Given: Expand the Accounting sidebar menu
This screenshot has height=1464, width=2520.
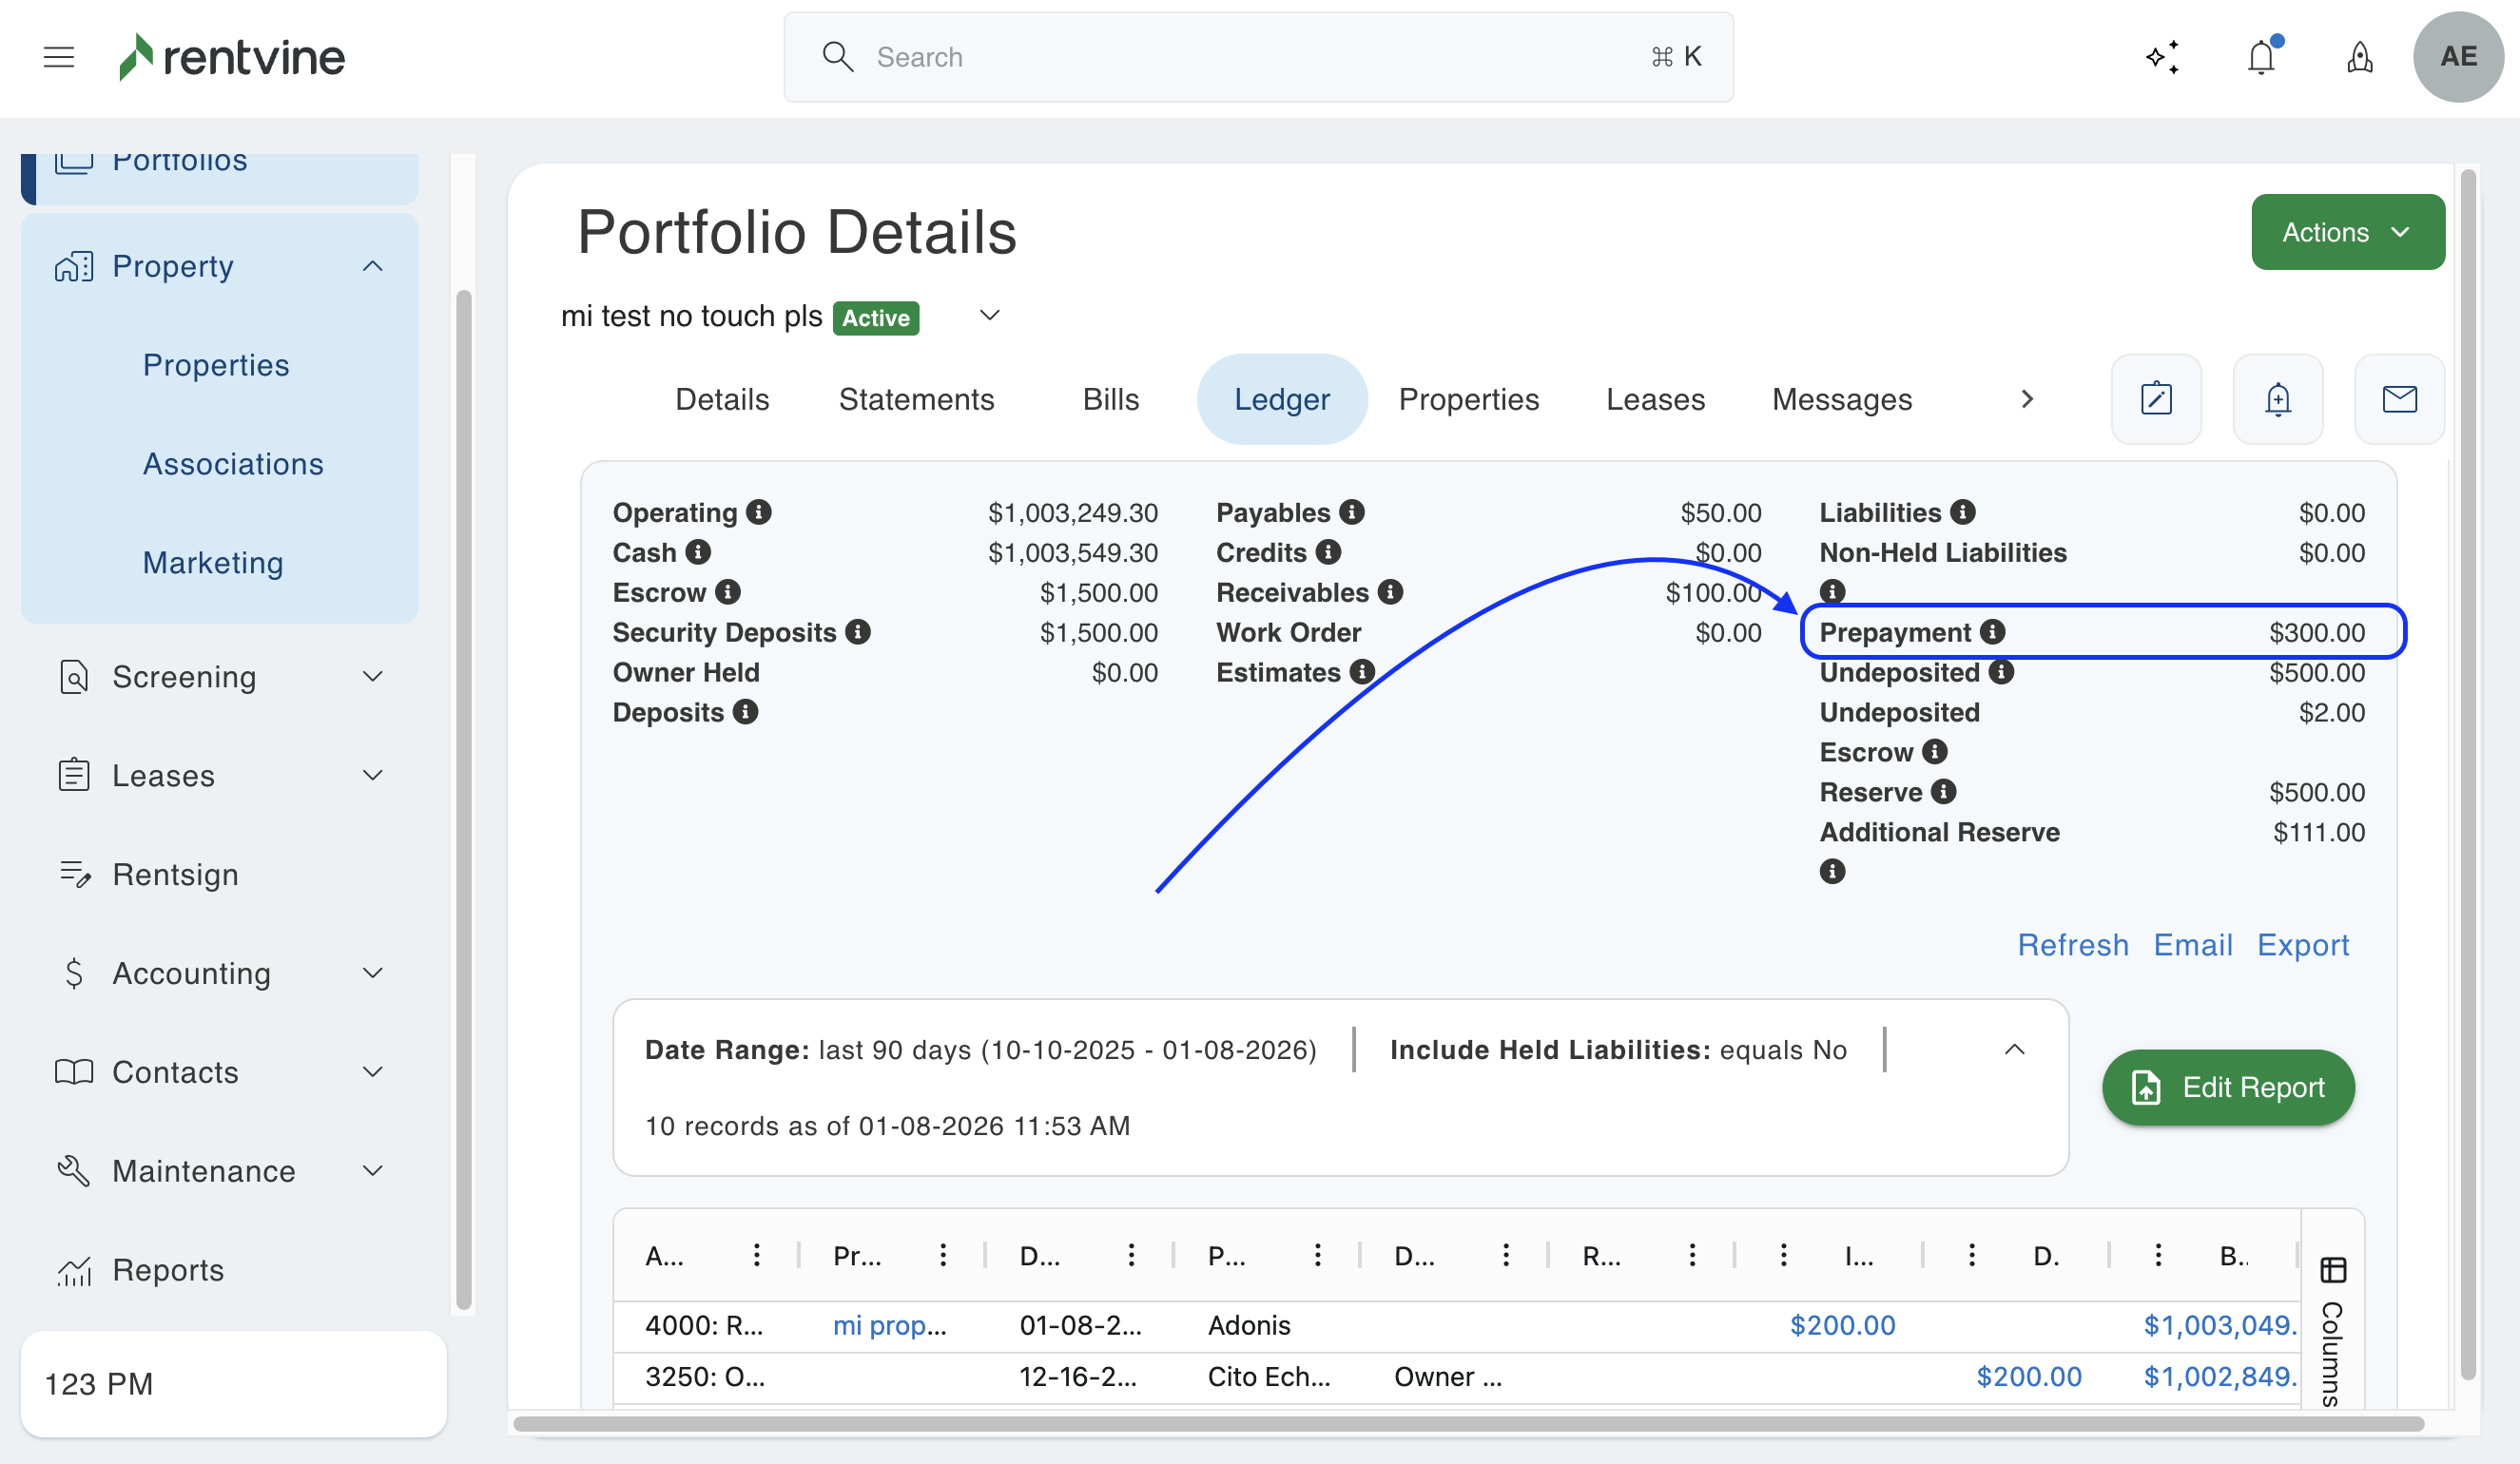Looking at the screenshot, I should point(372,973).
